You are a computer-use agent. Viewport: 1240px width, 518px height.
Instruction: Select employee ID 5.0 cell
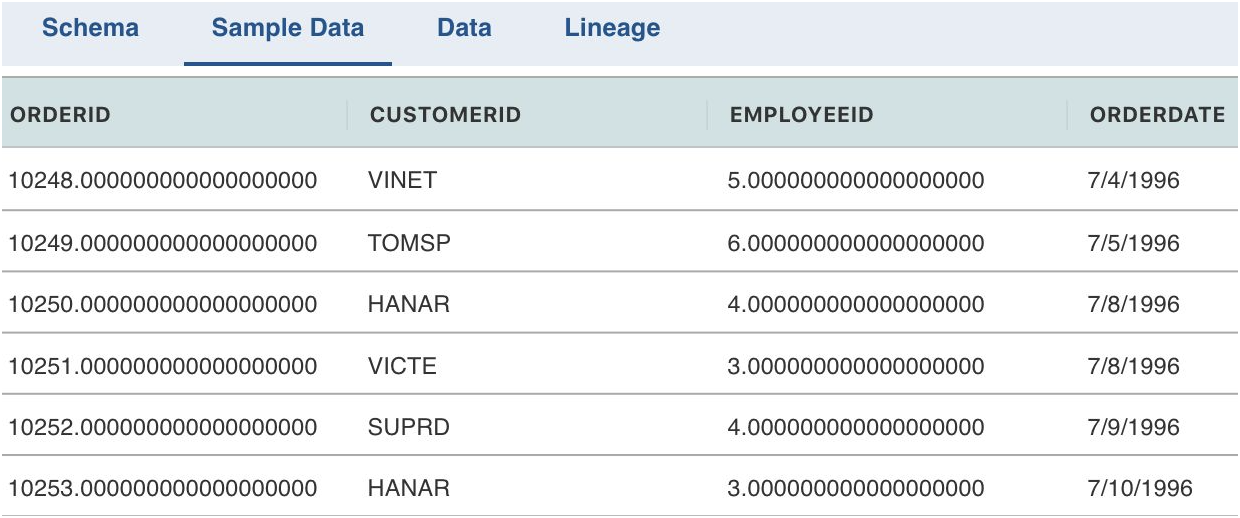pos(856,181)
